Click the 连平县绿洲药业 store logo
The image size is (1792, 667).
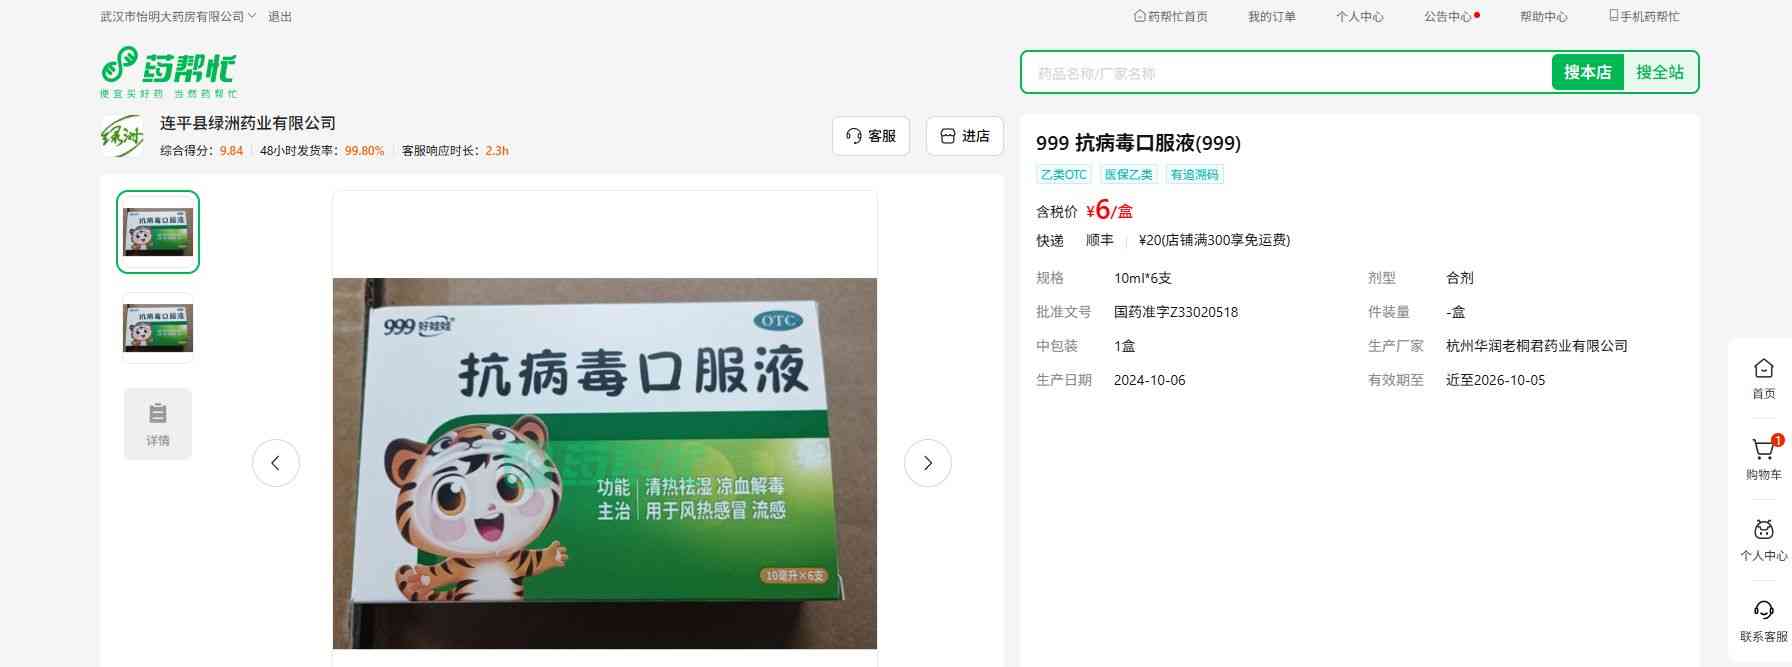pyautogui.click(x=122, y=136)
